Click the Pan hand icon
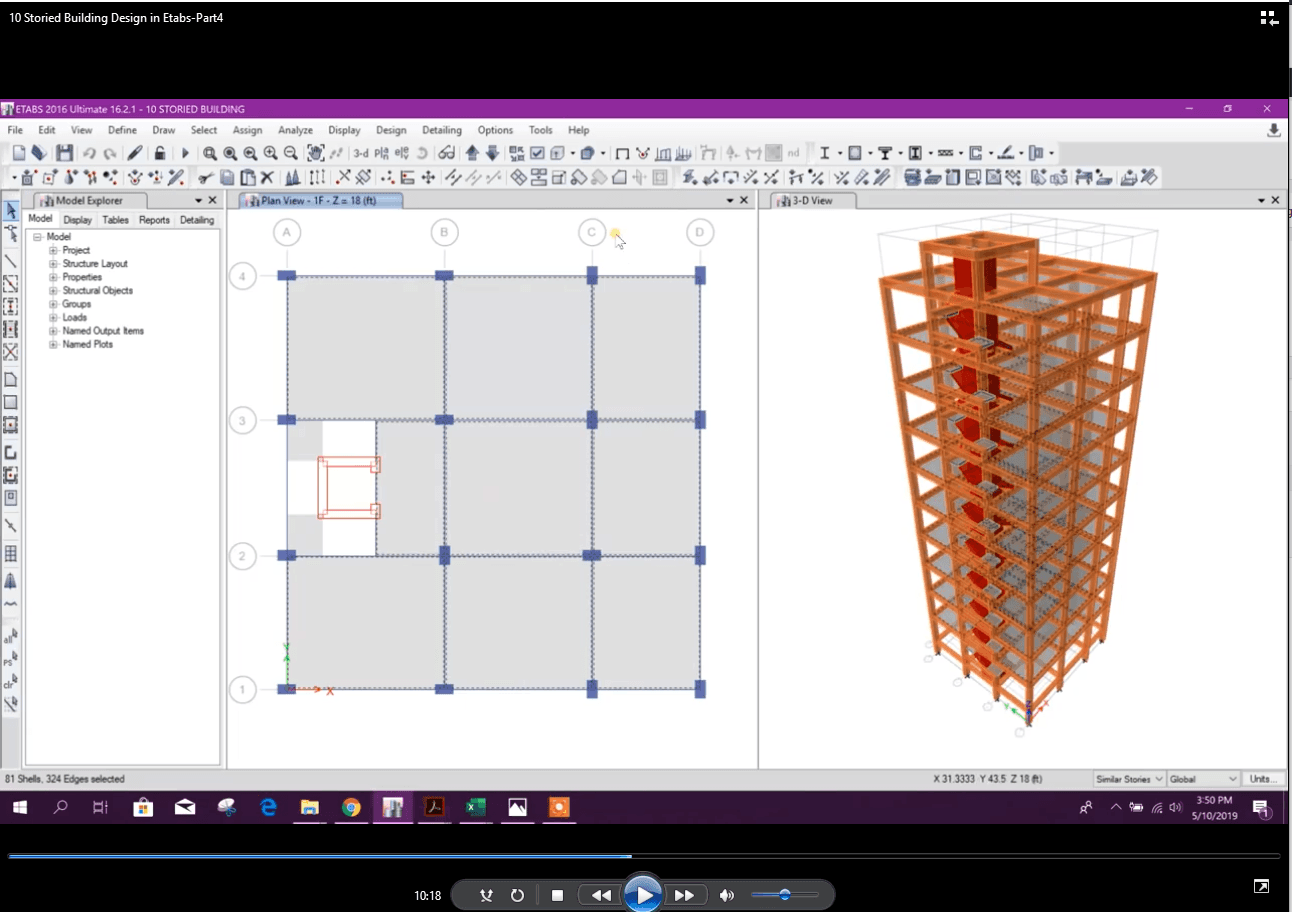1292x912 pixels. [x=315, y=153]
